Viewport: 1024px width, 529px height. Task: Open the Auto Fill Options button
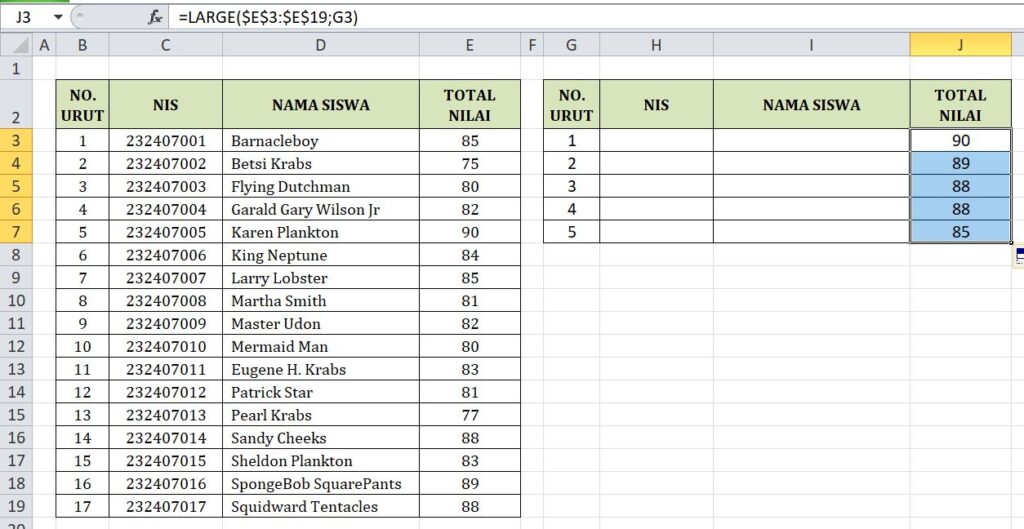pyautogui.click(x=1019, y=256)
